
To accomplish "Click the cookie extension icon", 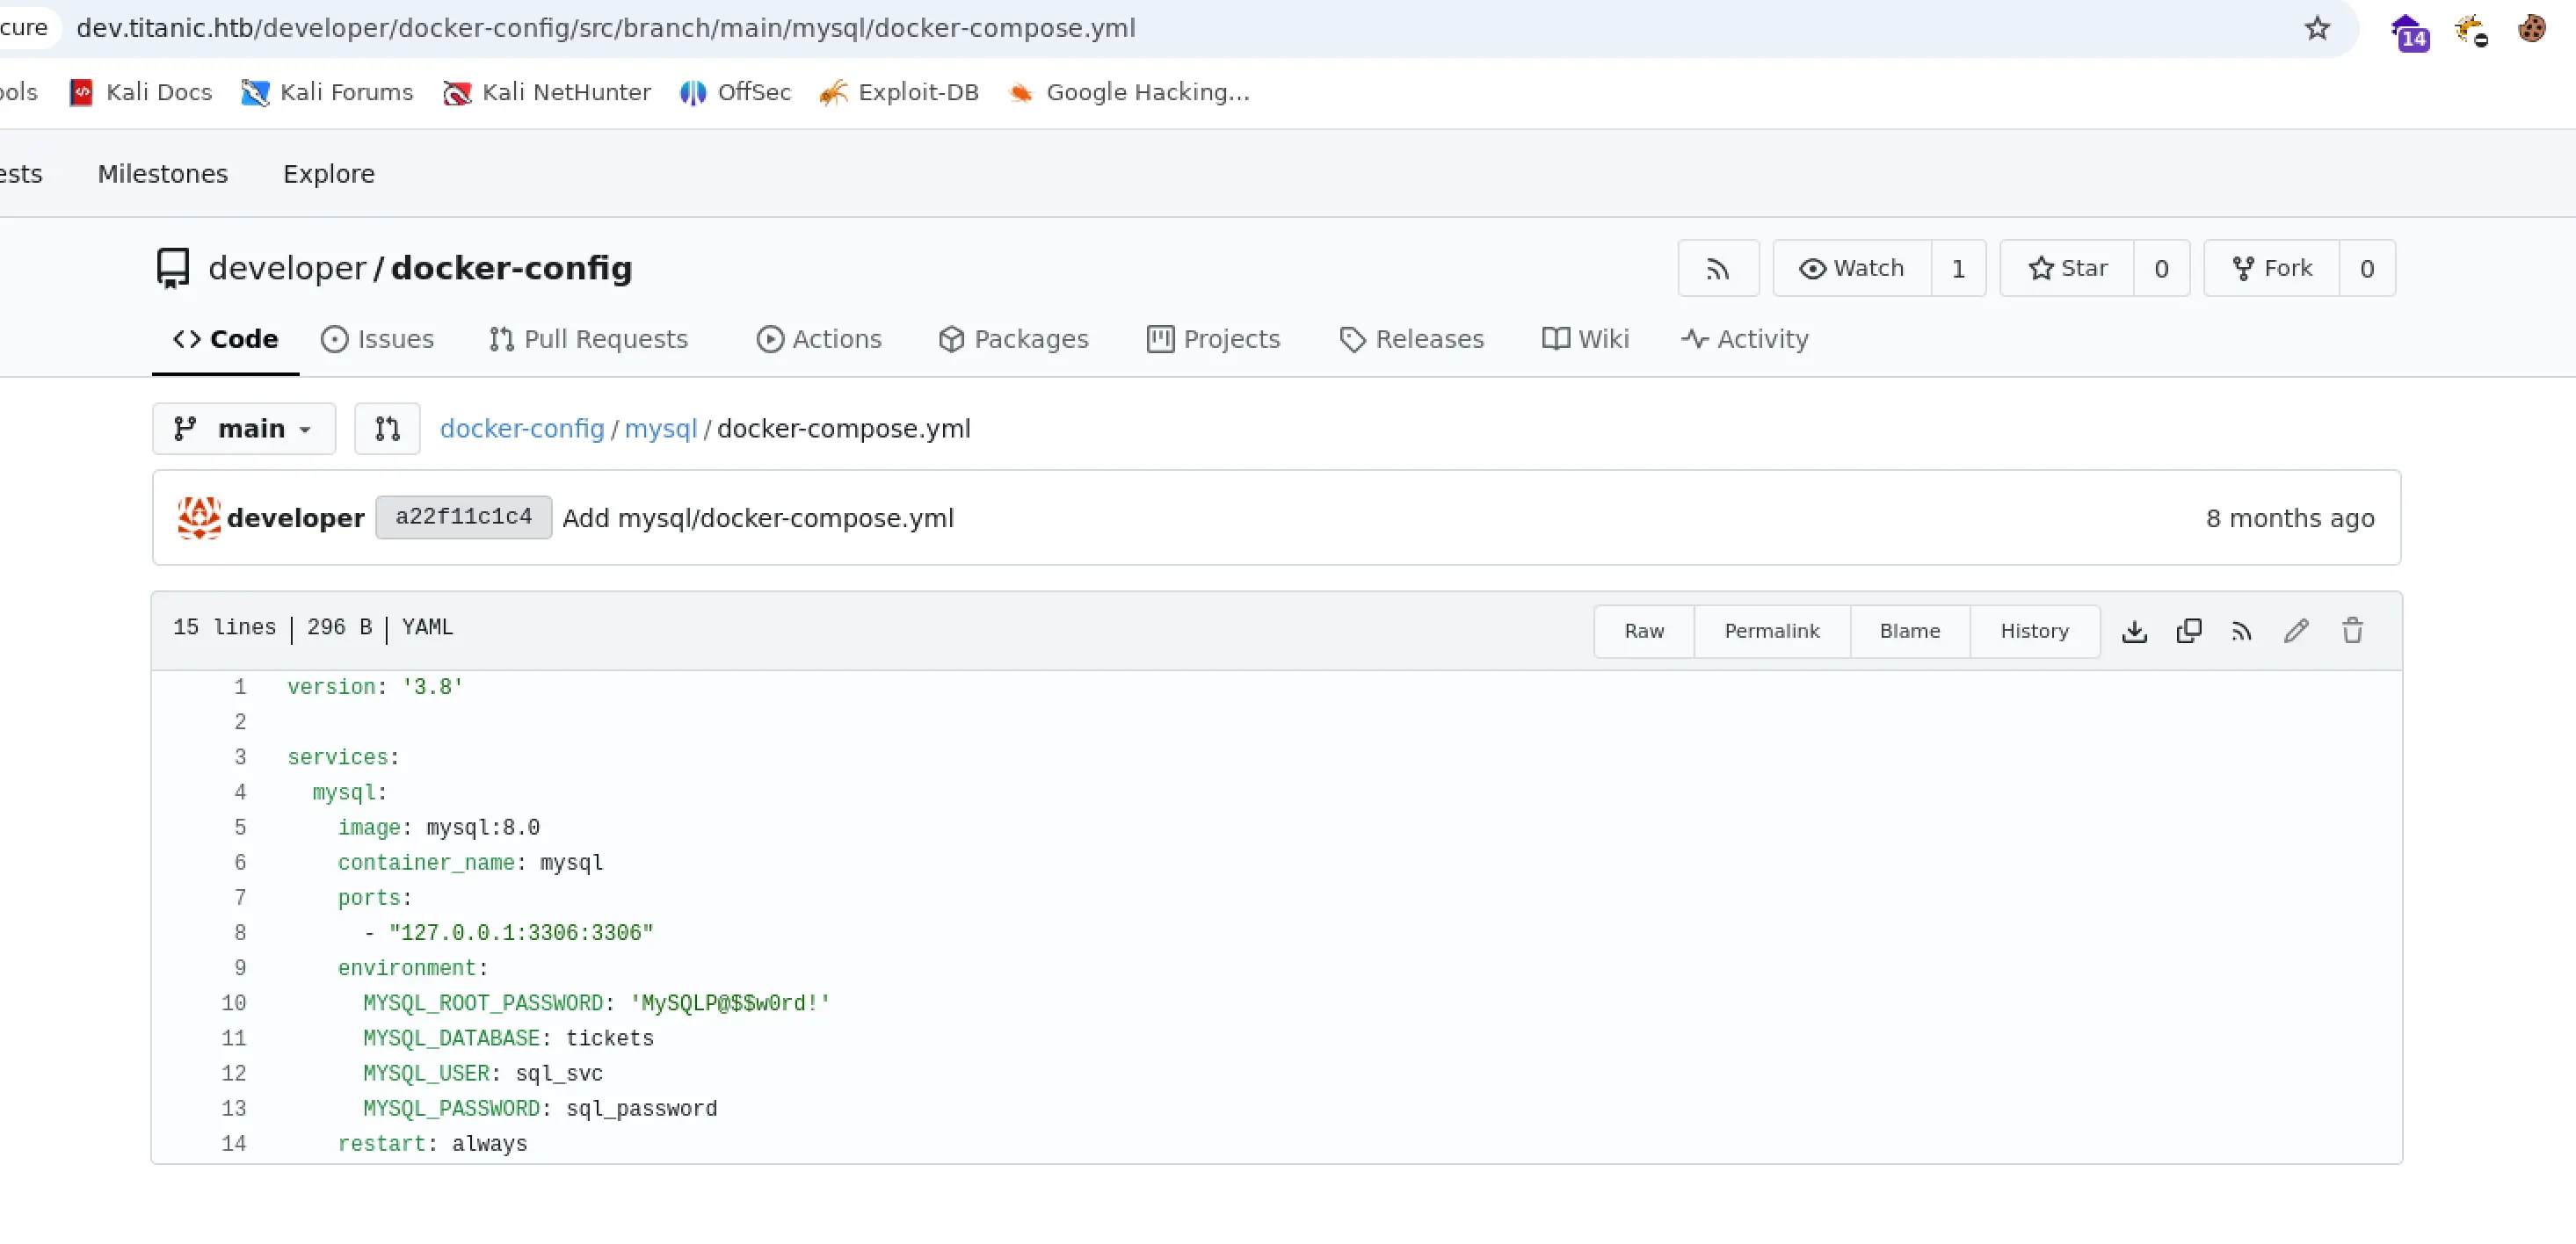I will coord(2531,28).
